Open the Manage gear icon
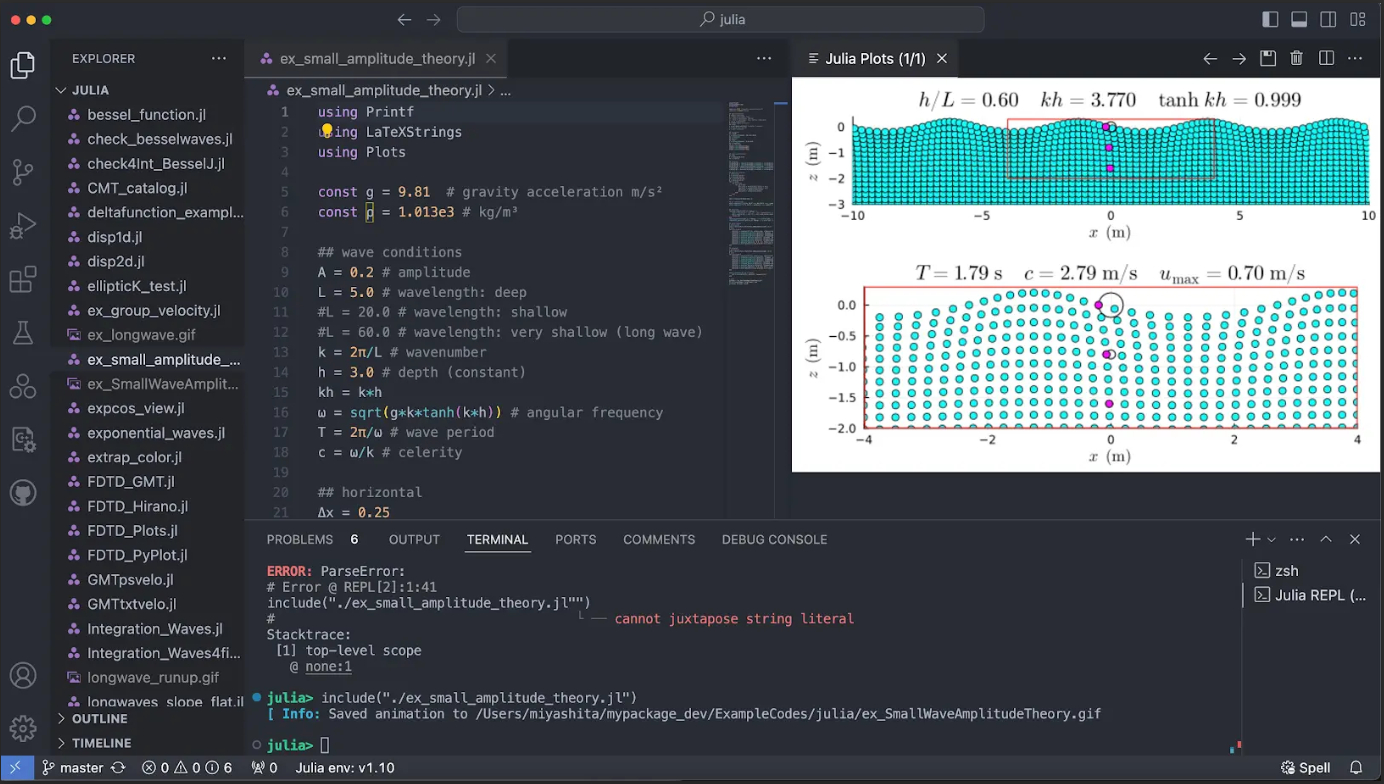 (x=23, y=728)
